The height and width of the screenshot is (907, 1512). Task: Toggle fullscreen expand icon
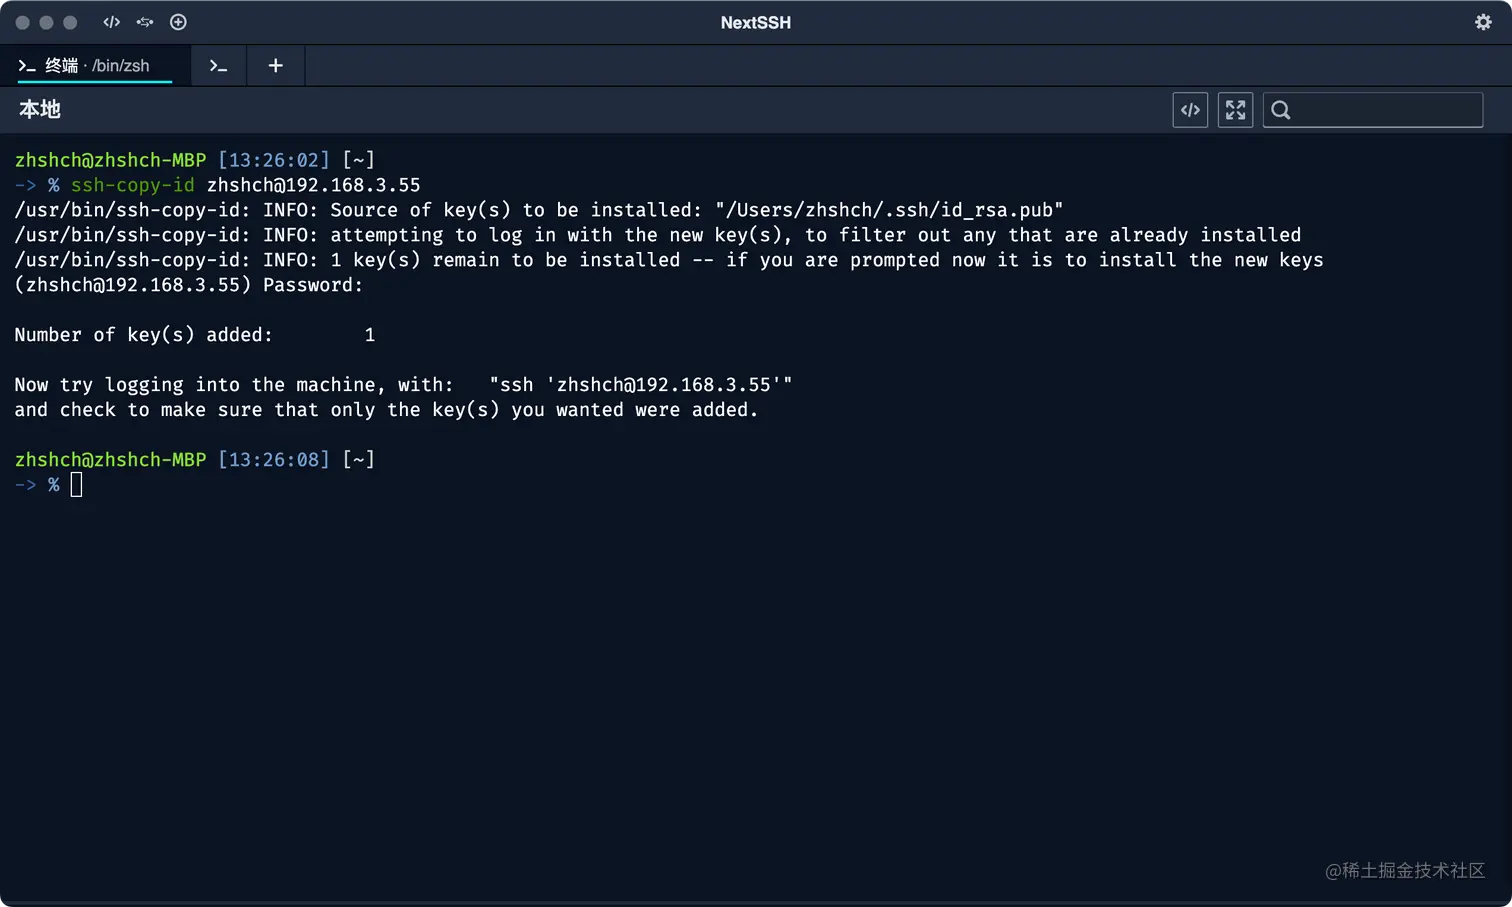pyautogui.click(x=1235, y=110)
